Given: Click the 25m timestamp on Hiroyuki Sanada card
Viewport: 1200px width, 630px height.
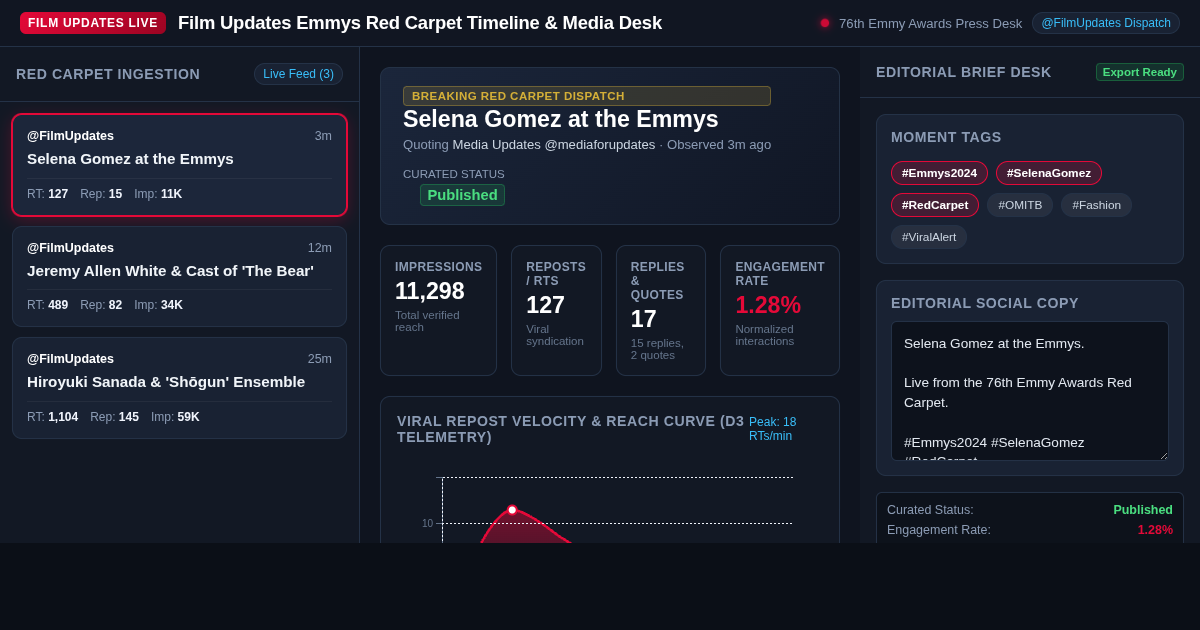Looking at the screenshot, I should 320,359.
